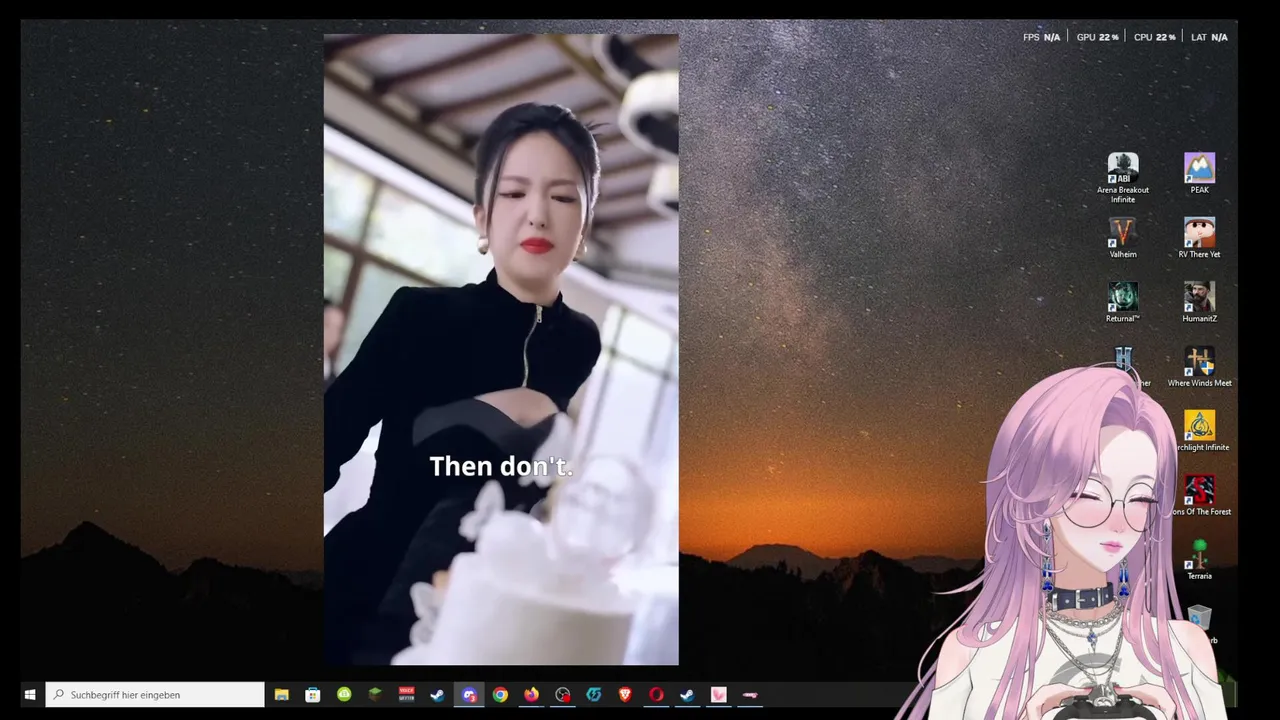Viewport: 1280px width, 720px height.
Task: Open the Voice Meeter taskbar icon
Action: [x=406, y=695]
